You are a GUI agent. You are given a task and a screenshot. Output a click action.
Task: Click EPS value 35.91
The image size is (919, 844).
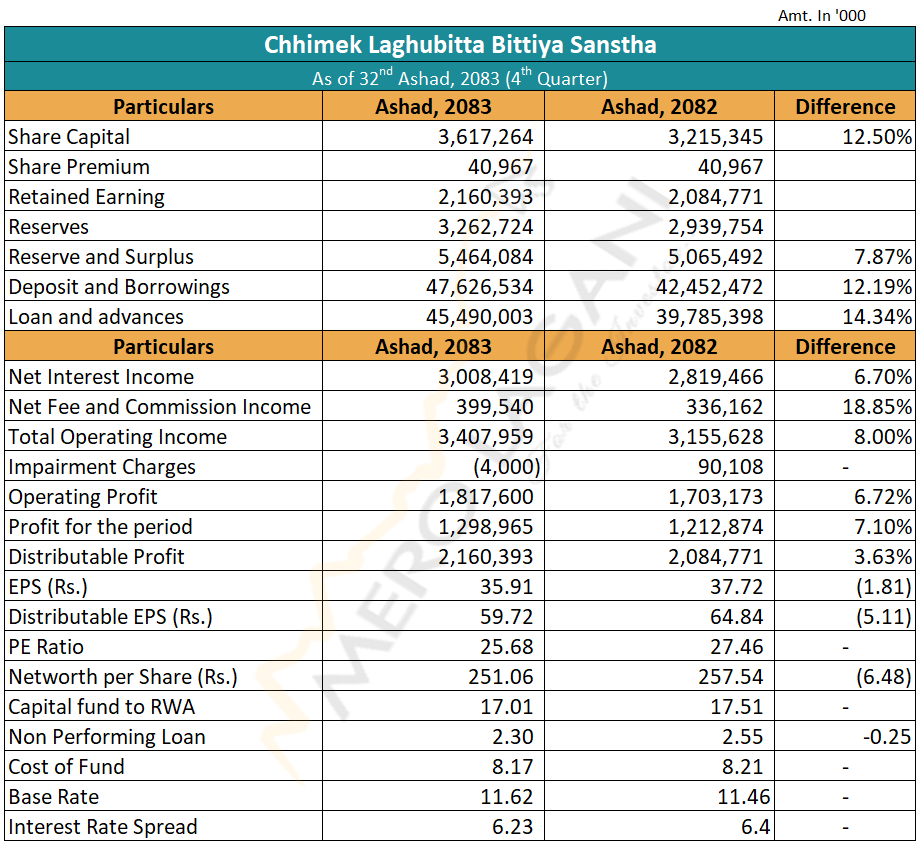506,587
